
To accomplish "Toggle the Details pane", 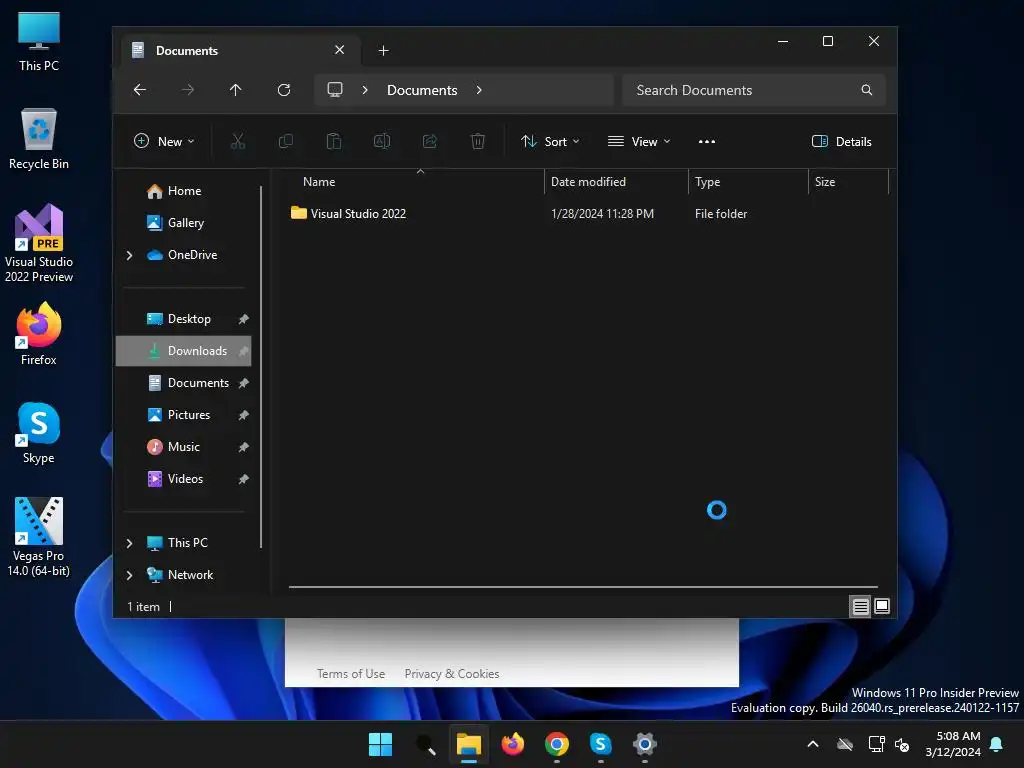I will 842,141.
